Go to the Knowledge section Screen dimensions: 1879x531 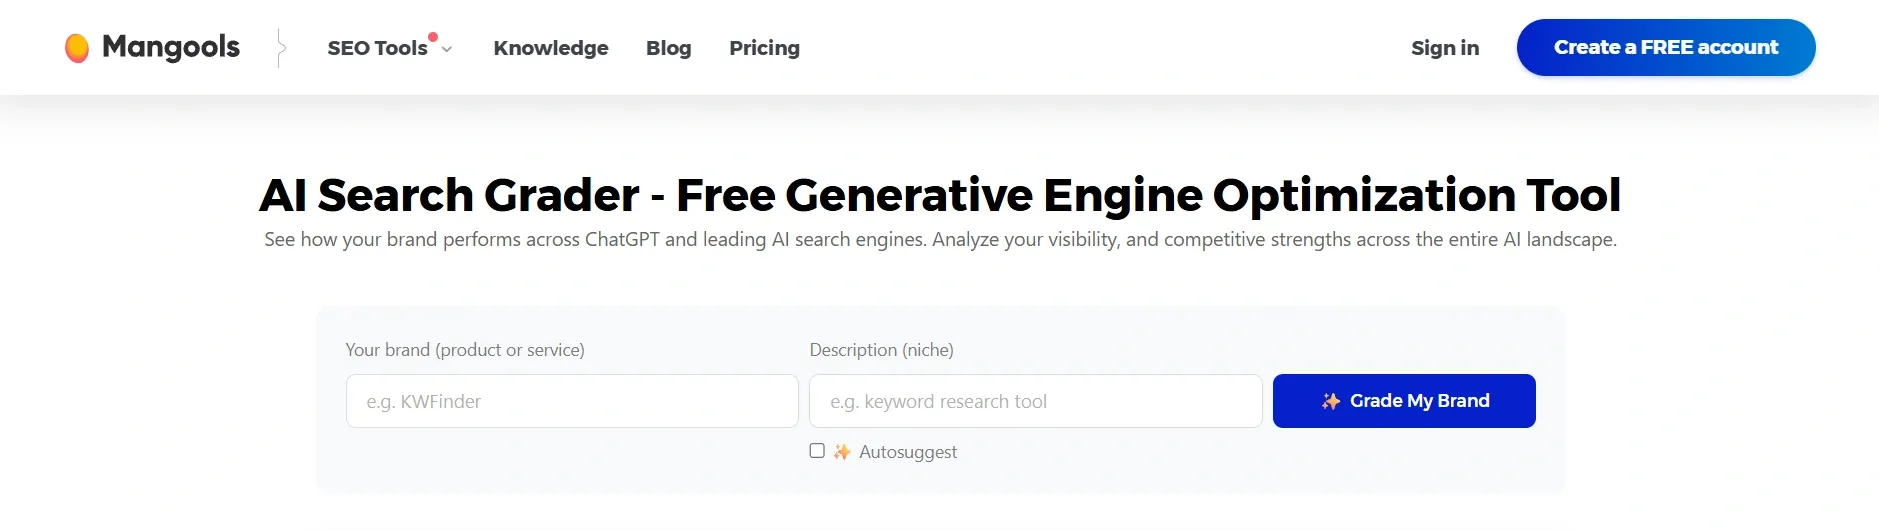point(551,48)
